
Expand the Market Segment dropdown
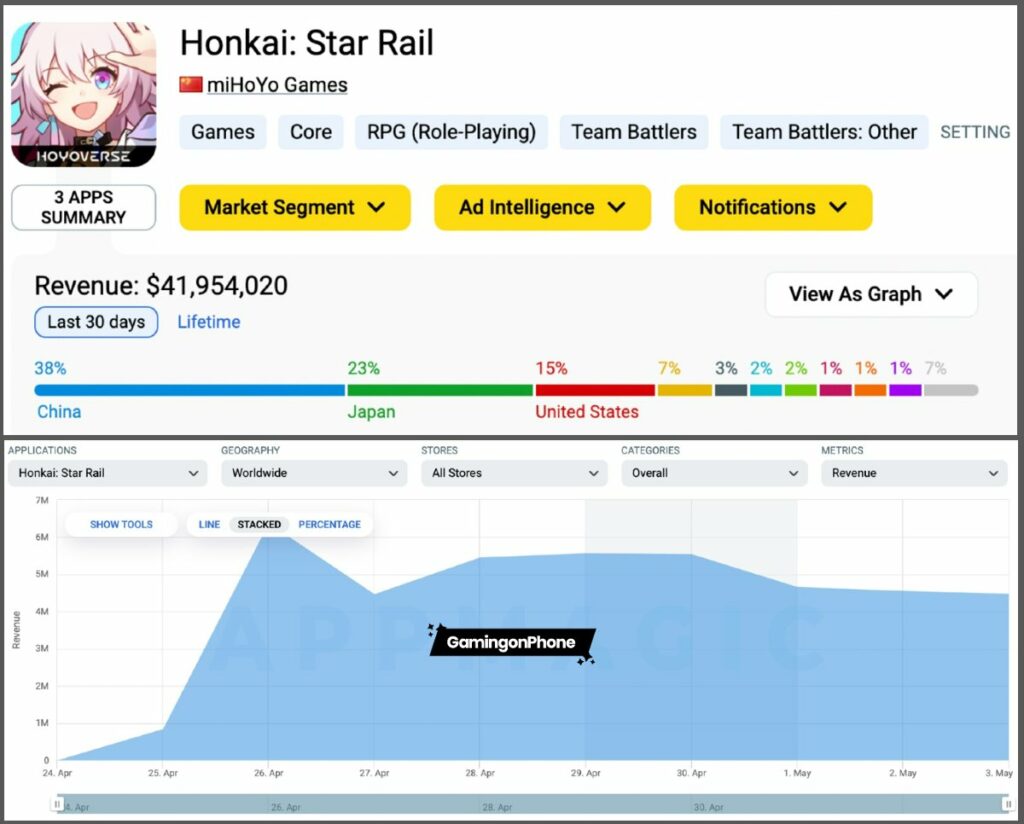(x=295, y=208)
